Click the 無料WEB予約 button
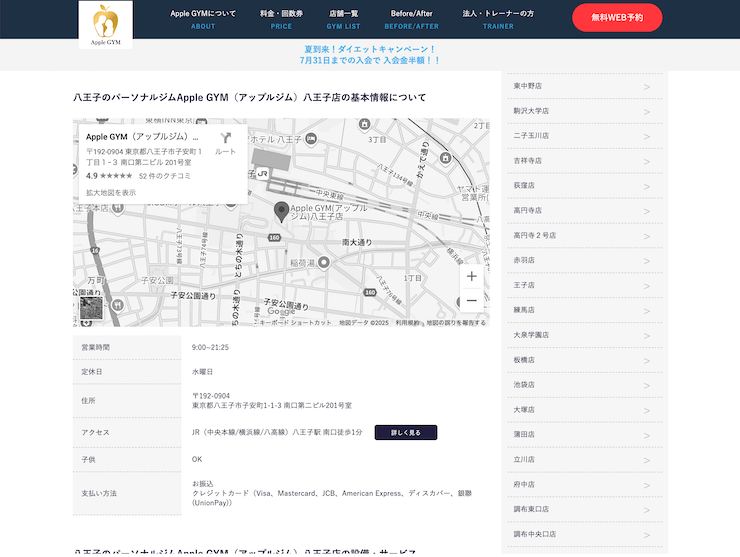The image size is (740, 557). pyautogui.click(x=617, y=17)
